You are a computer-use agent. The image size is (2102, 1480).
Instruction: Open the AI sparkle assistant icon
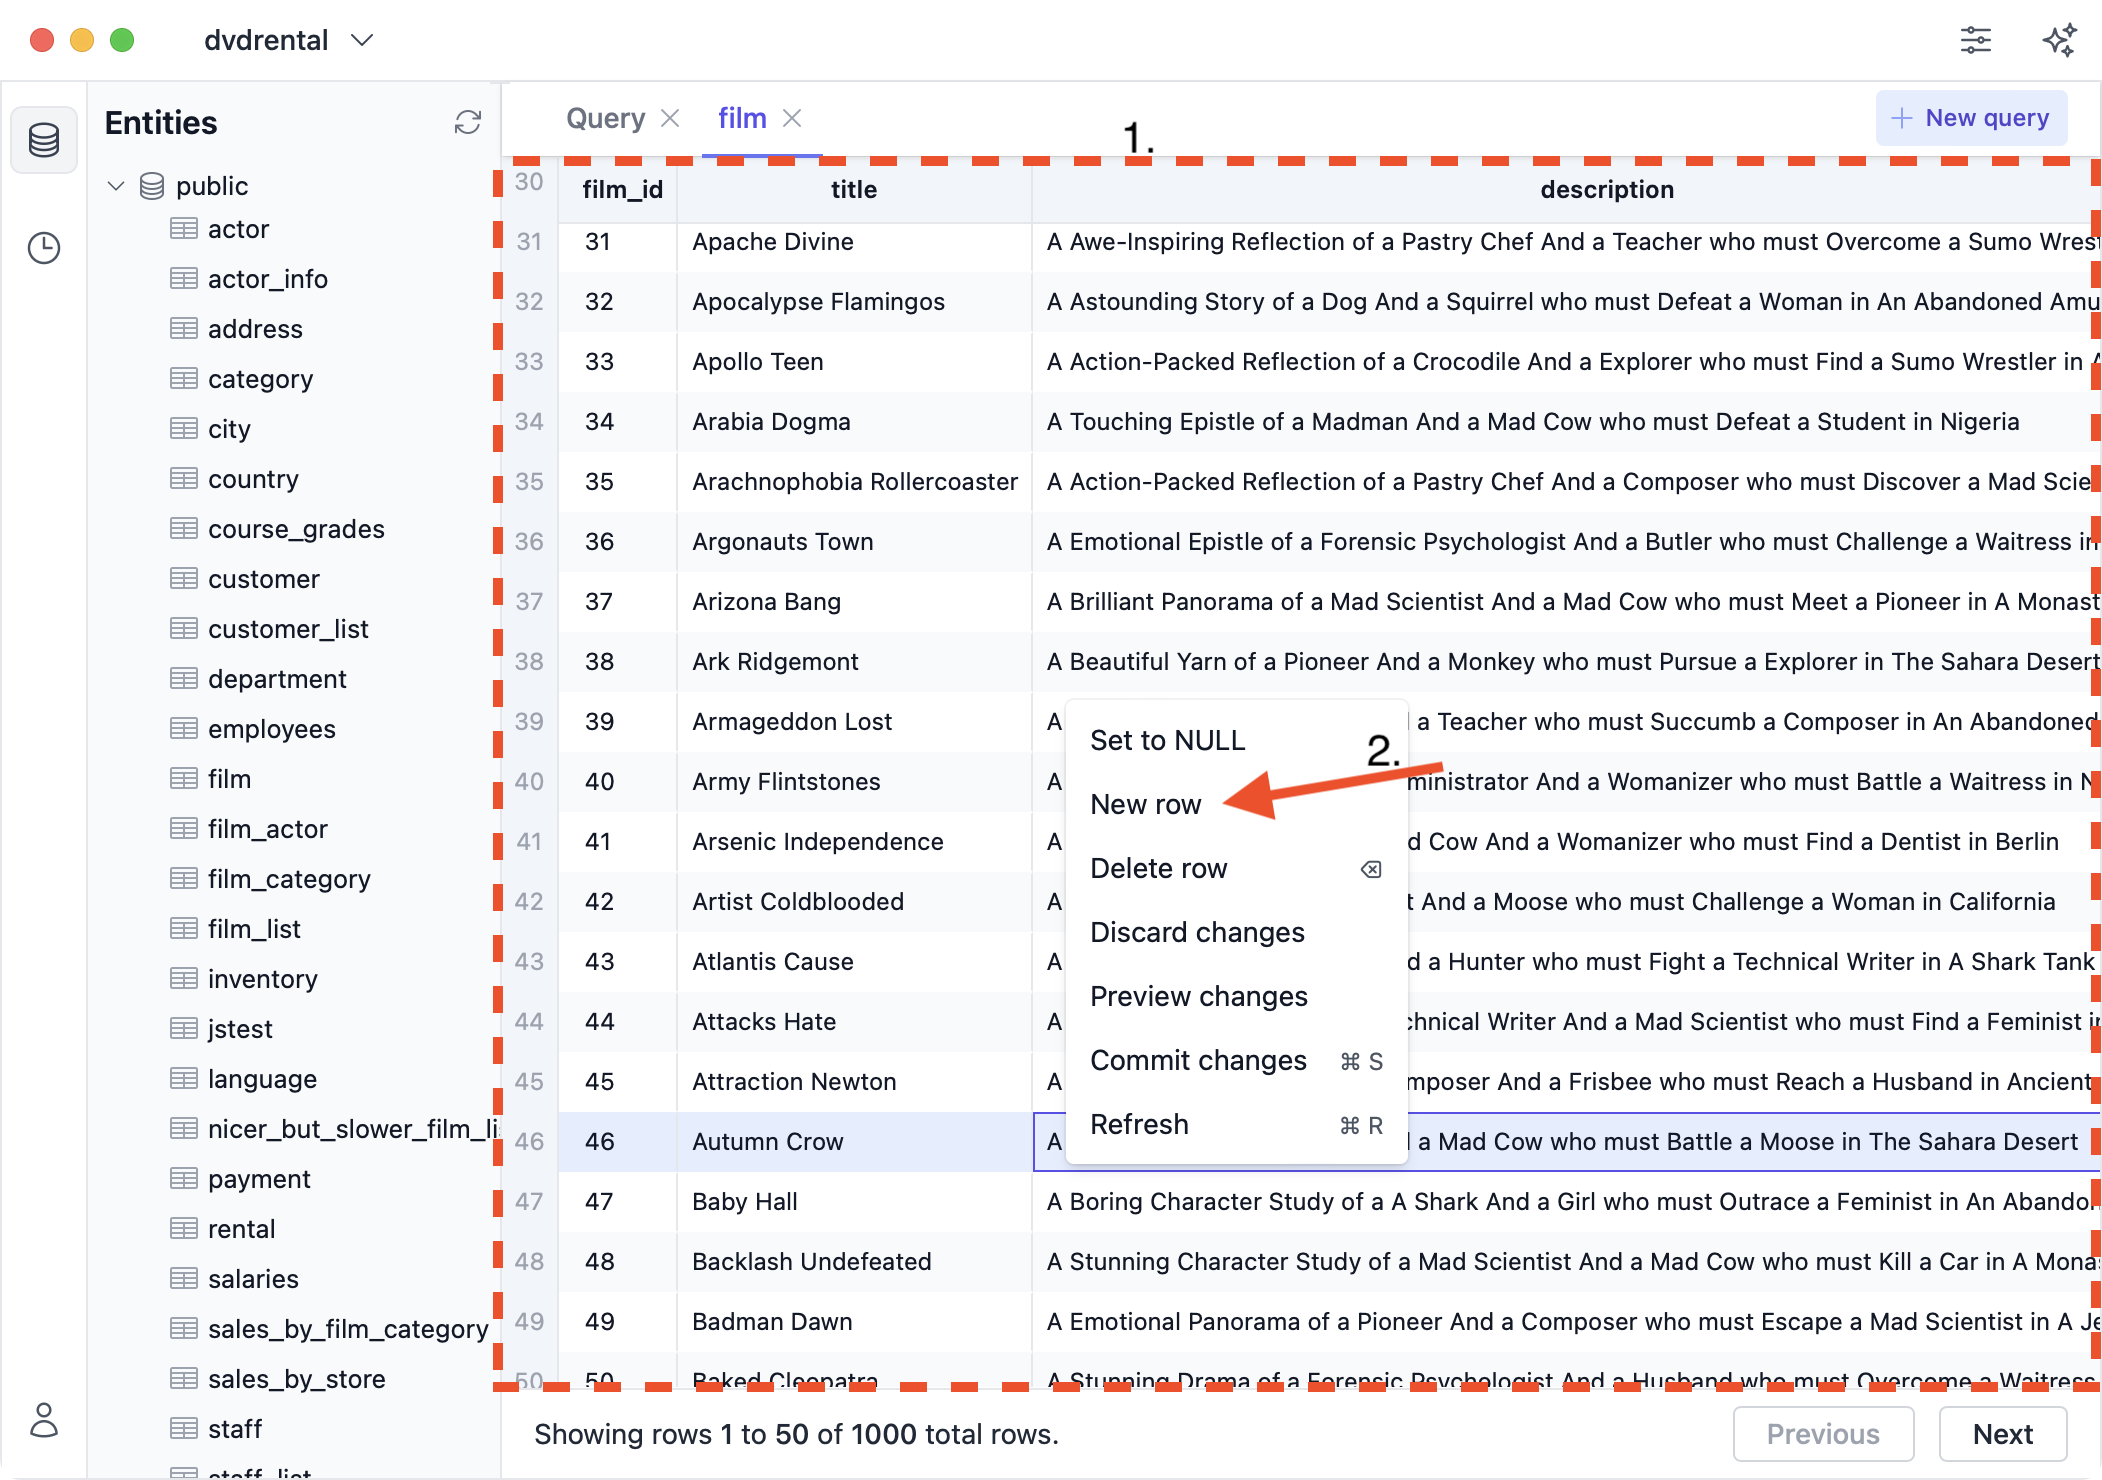click(2058, 40)
